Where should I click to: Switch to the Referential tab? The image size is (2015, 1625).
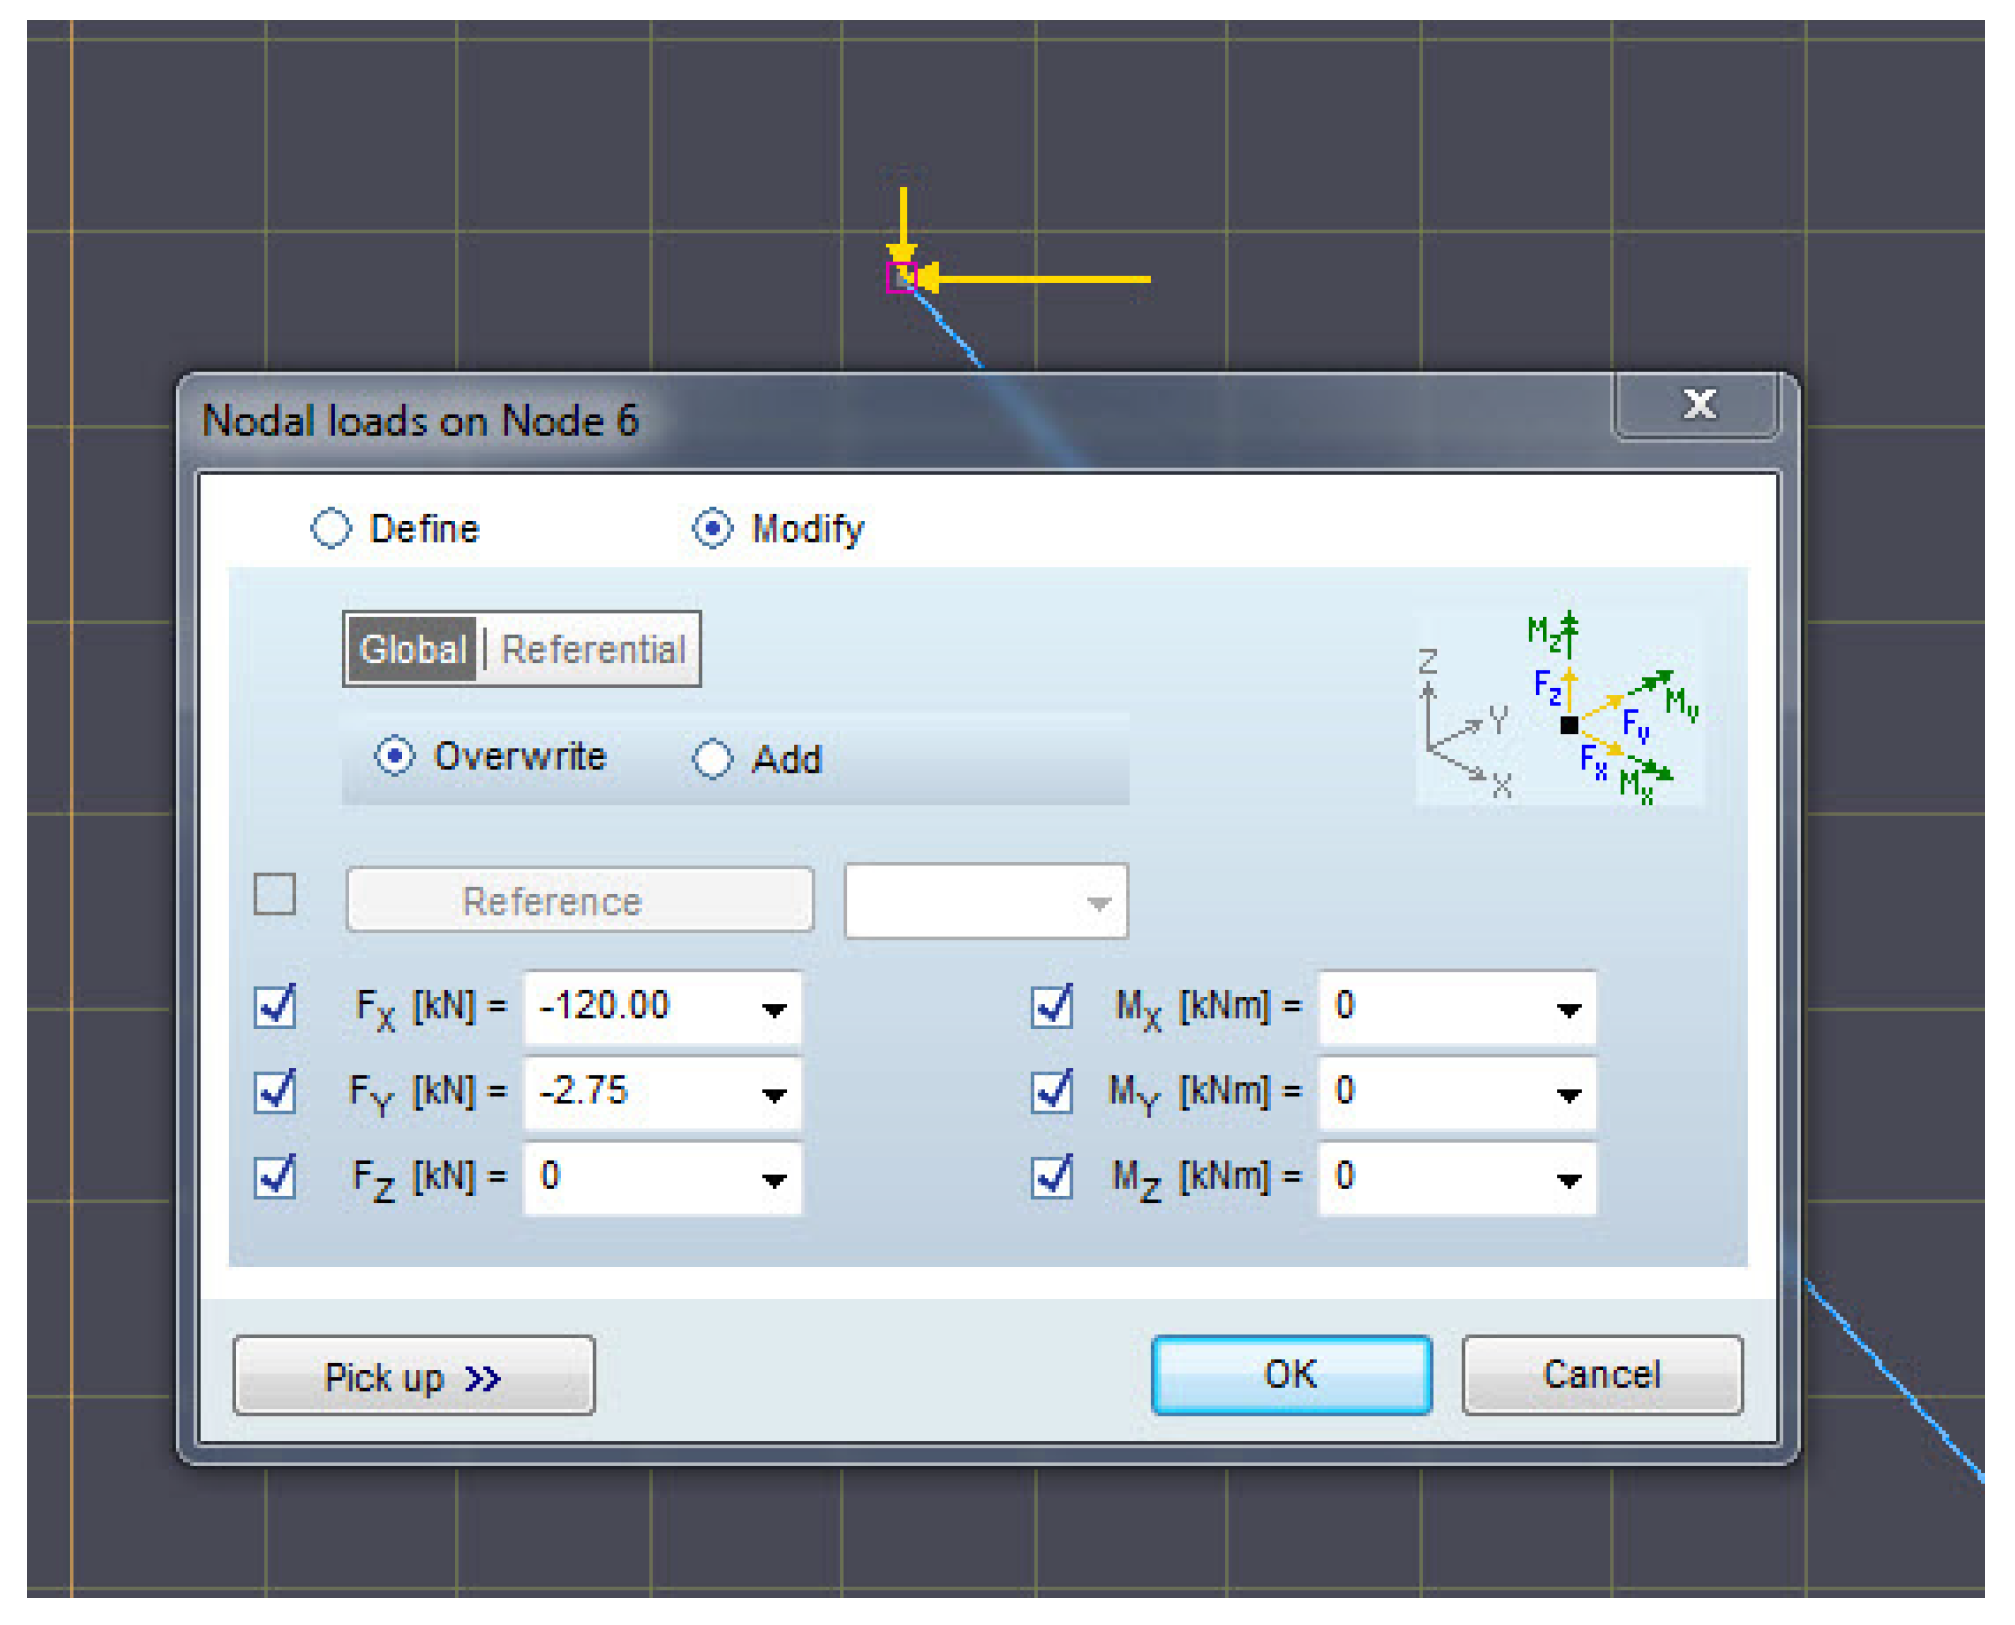pos(593,650)
